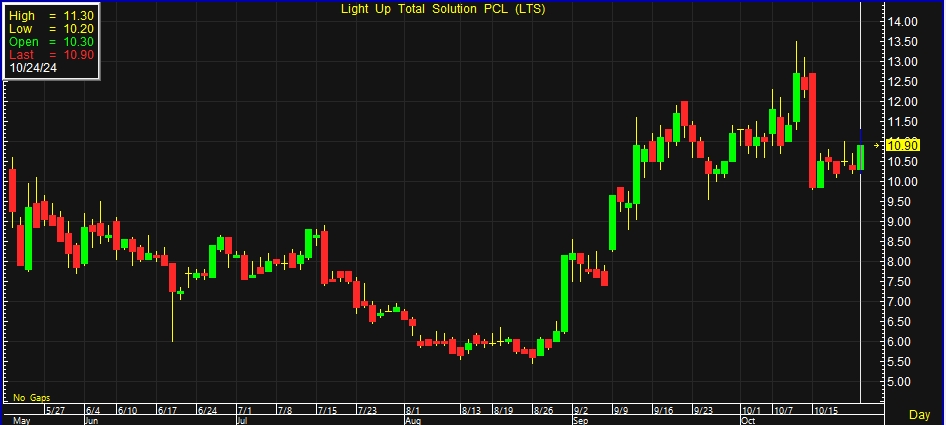Click the 5.00 label on the price axis
Viewport: 946px width, 425px height.
coord(901,382)
